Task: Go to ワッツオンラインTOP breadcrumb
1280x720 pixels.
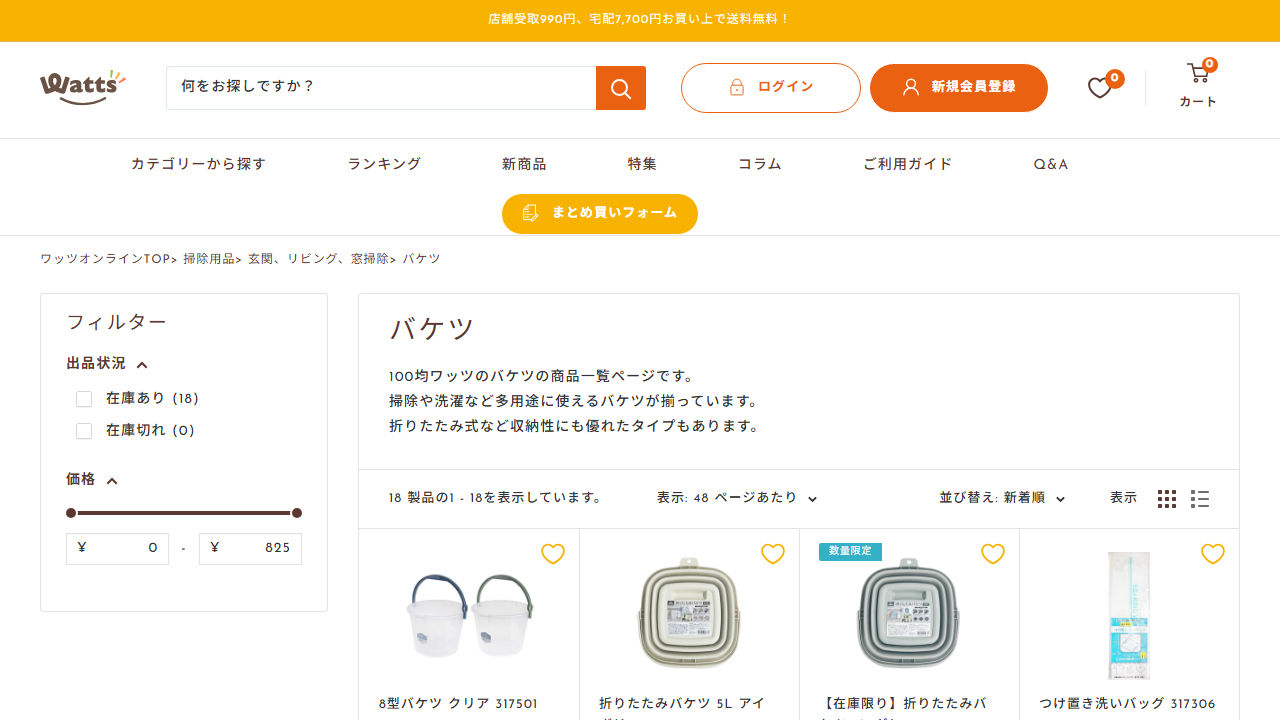Action: [105, 259]
